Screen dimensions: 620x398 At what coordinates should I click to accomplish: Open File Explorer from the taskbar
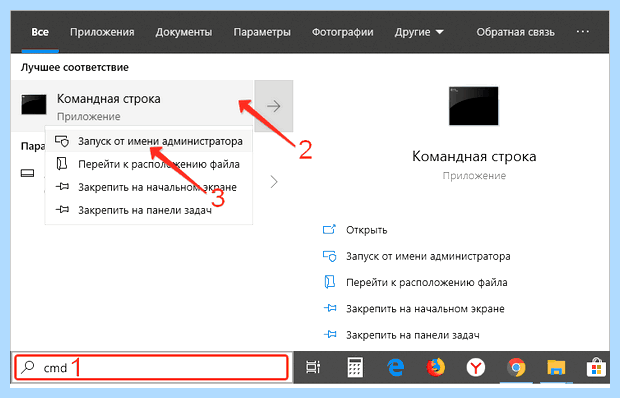tap(556, 368)
